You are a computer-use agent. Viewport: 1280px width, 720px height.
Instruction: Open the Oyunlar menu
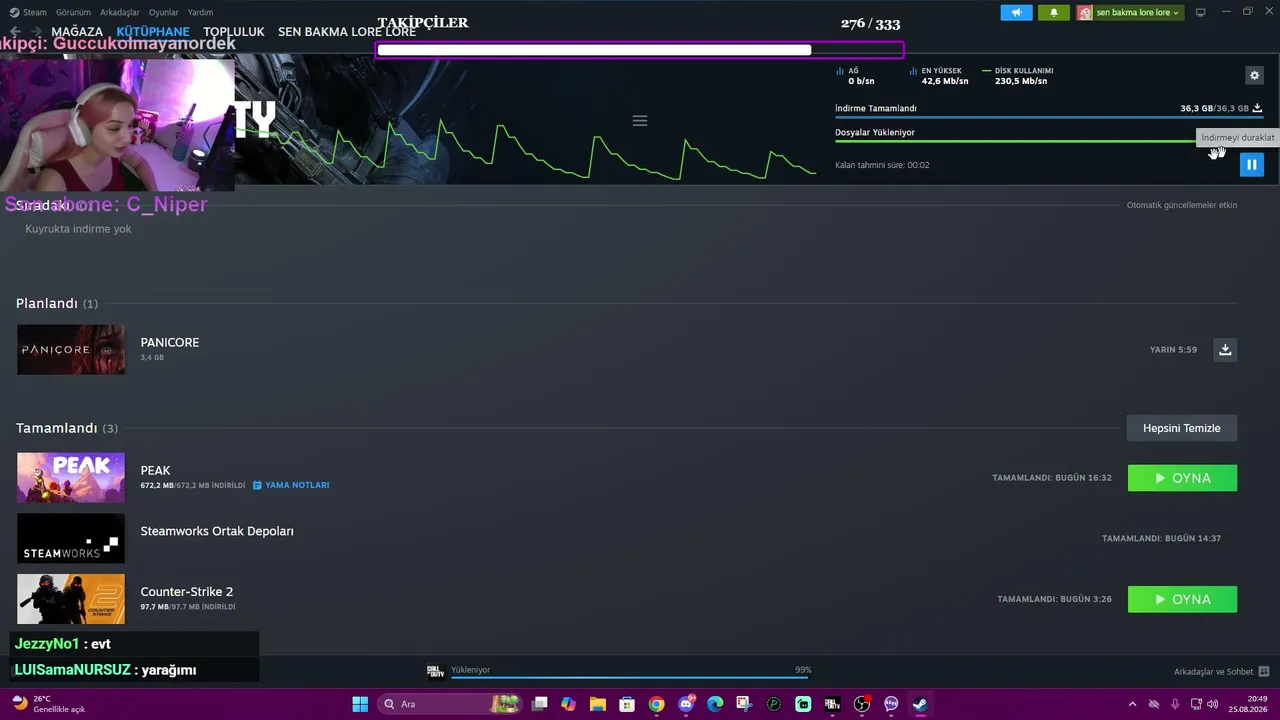coord(164,12)
